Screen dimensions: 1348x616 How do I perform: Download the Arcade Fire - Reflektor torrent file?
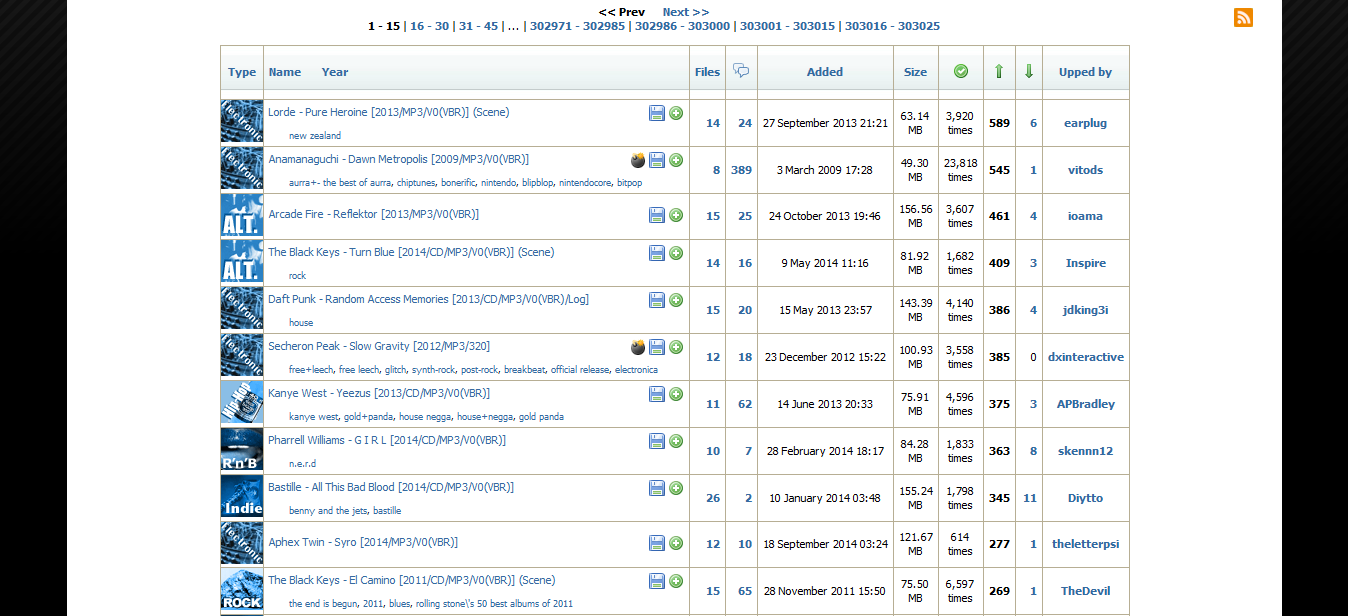point(657,215)
